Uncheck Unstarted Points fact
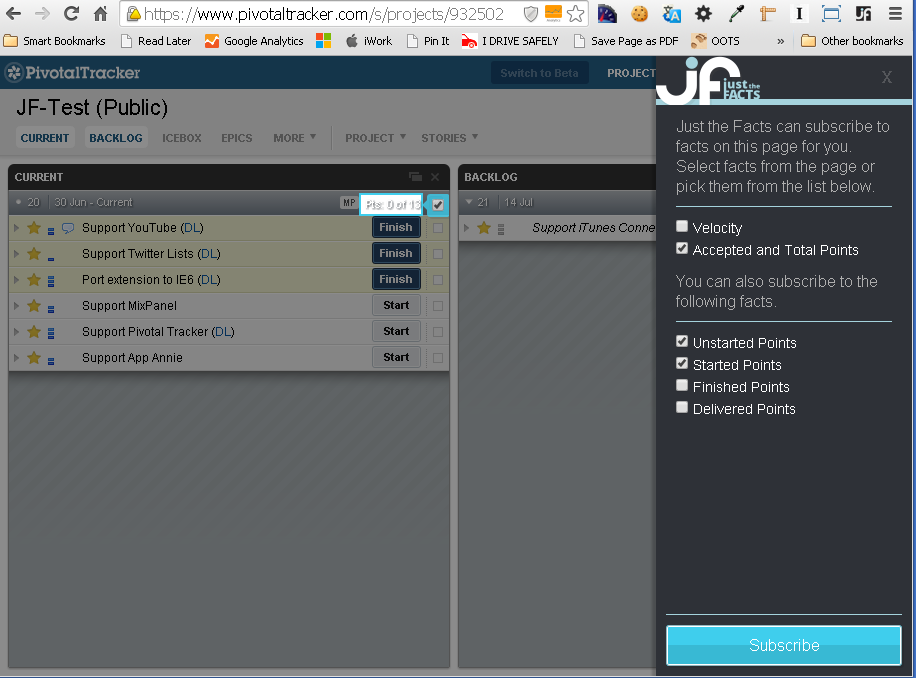 (x=682, y=341)
